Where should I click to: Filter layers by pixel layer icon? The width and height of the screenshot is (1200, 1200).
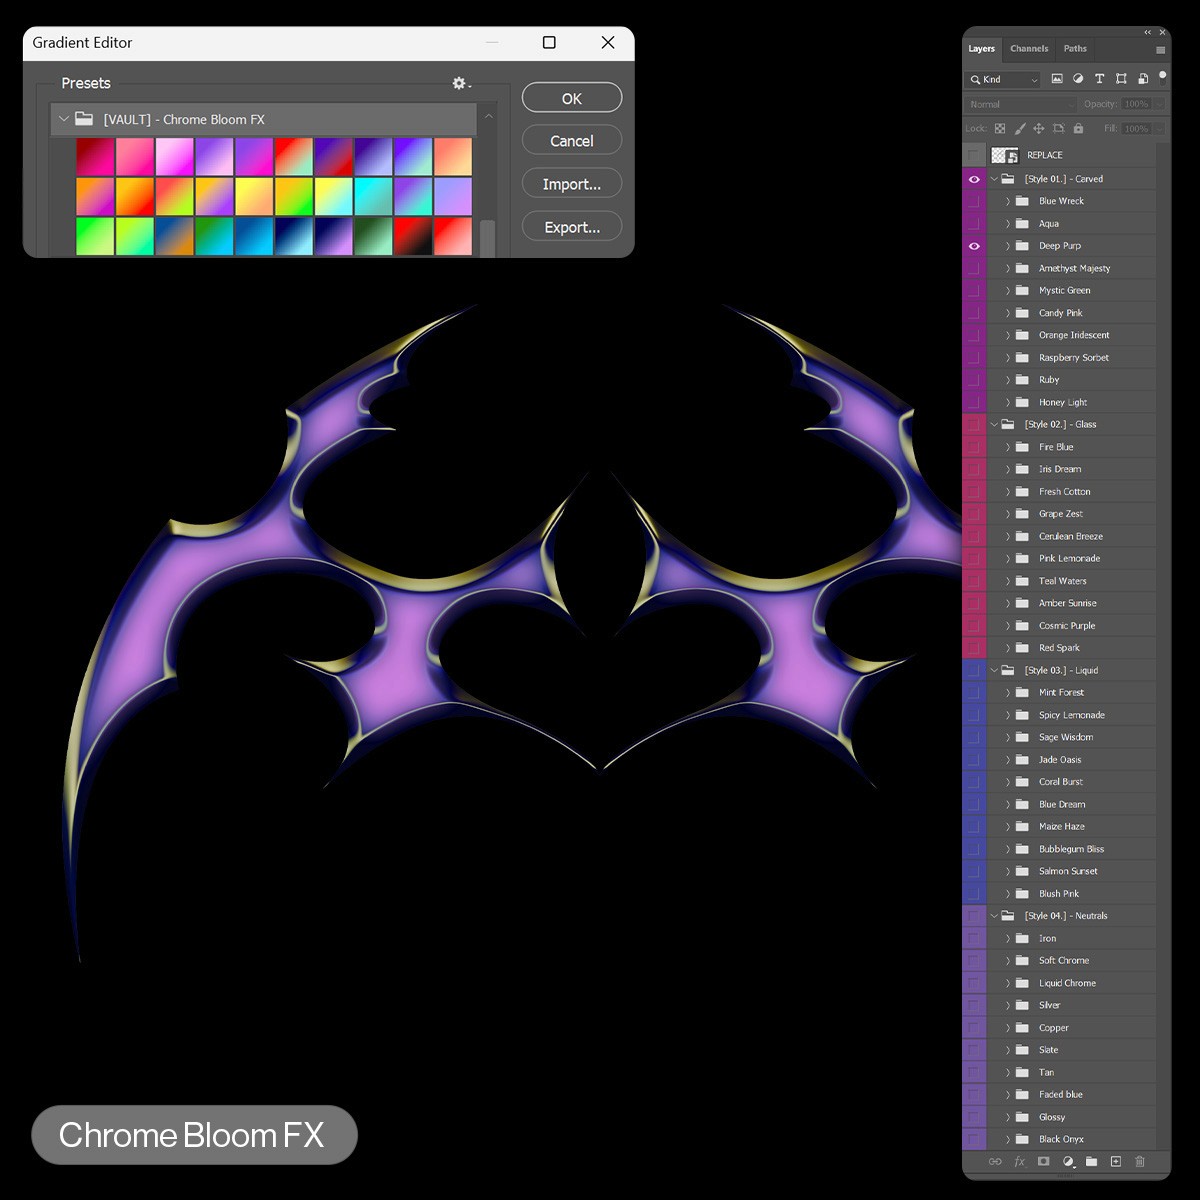1057,79
